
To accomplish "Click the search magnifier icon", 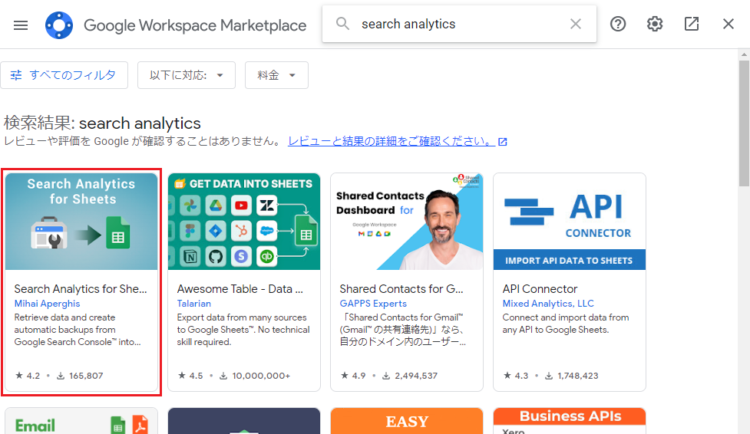I will coord(342,23).
